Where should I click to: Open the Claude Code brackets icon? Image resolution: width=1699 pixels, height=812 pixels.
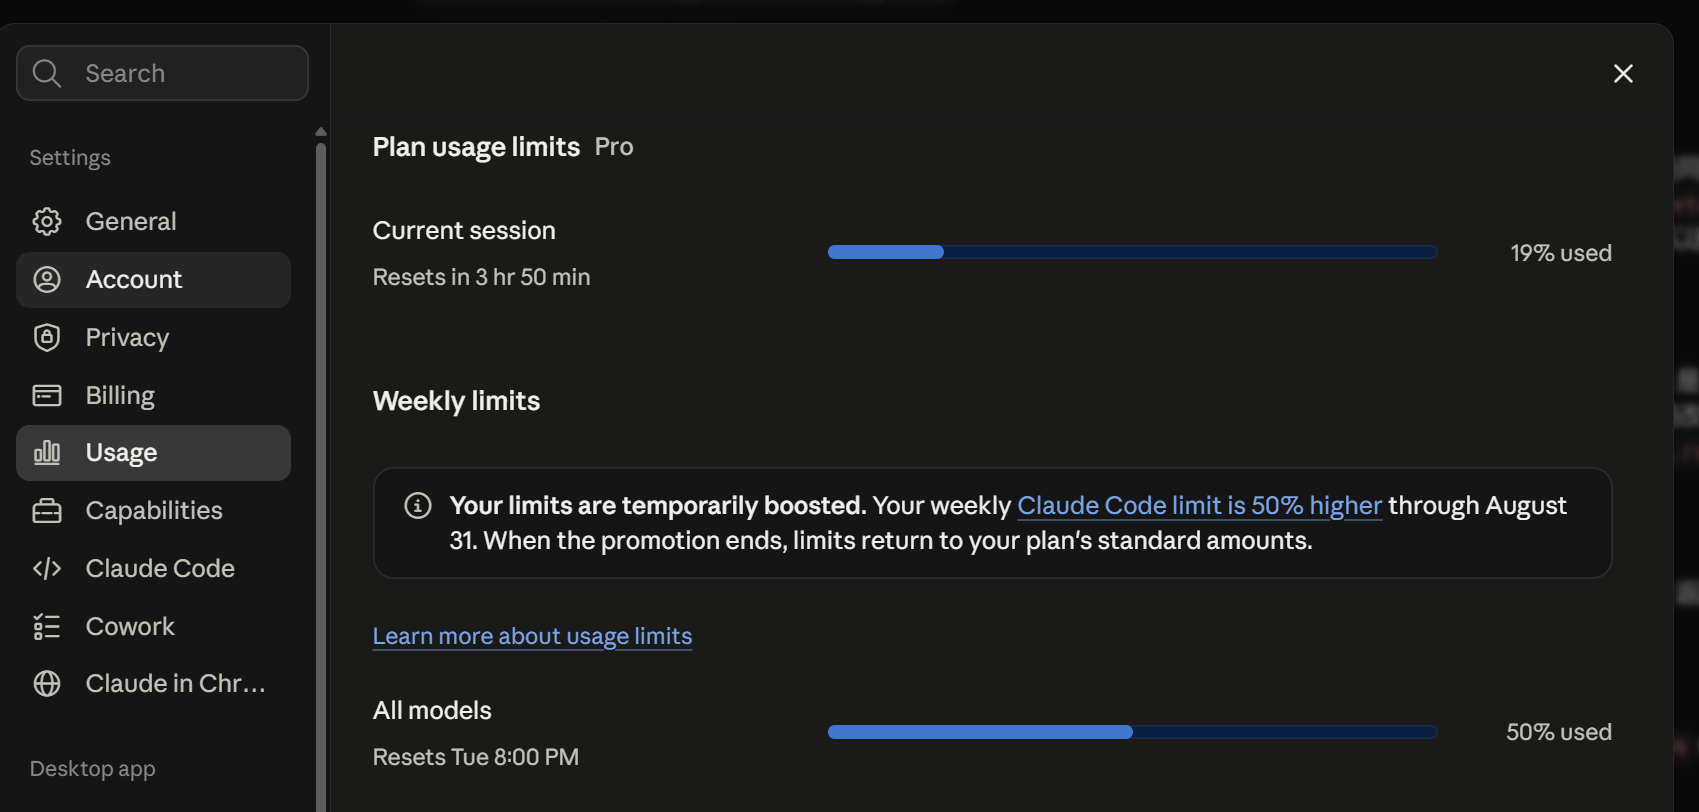click(47, 568)
